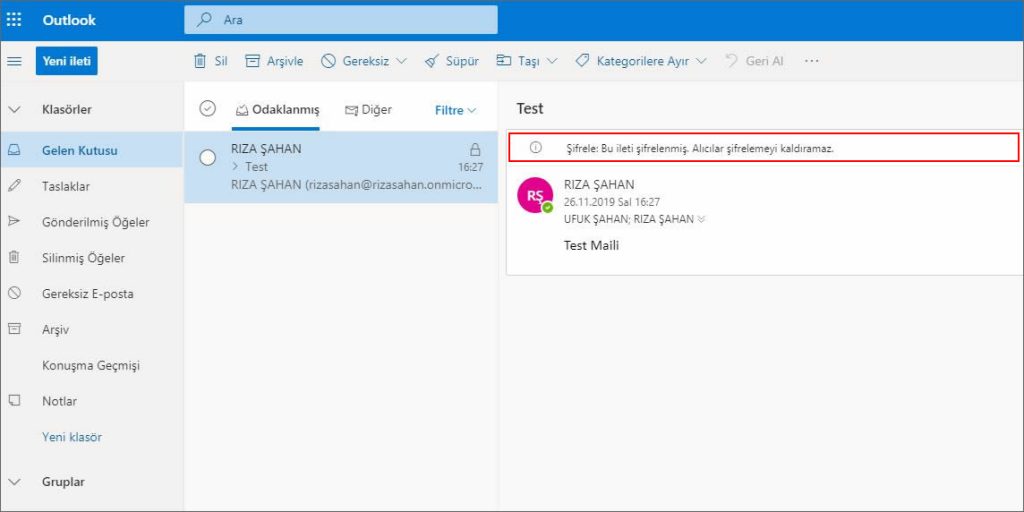The width and height of the screenshot is (1024, 512).
Task: Open the Kategorilere Ayır dropdown arrow
Action: click(x=701, y=61)
